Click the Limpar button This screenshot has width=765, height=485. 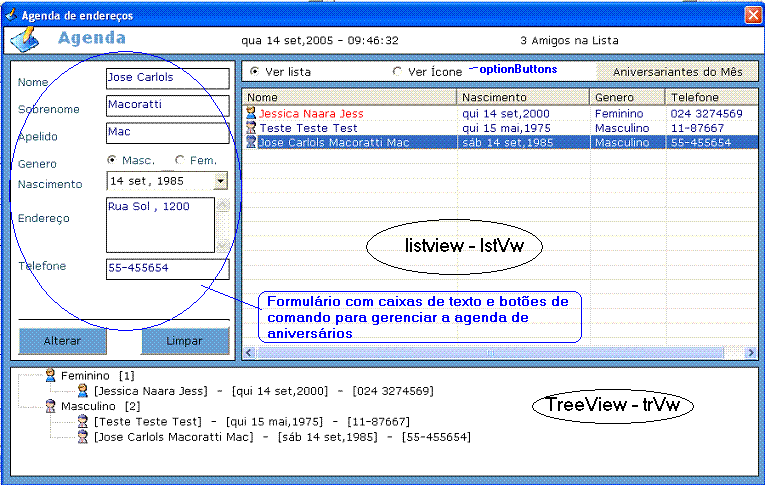coord(185,341)
